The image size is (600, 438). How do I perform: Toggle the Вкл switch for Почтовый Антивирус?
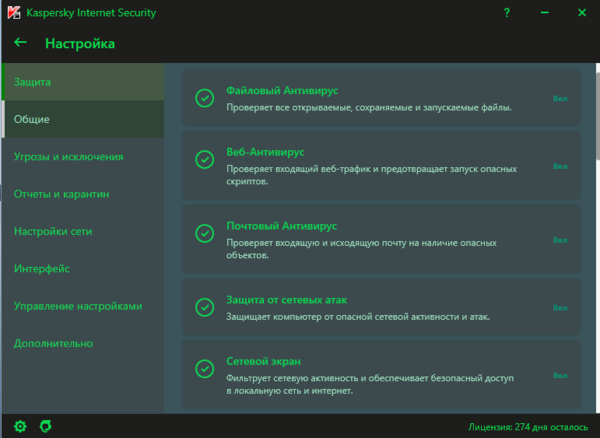click(x=559, y=240)
